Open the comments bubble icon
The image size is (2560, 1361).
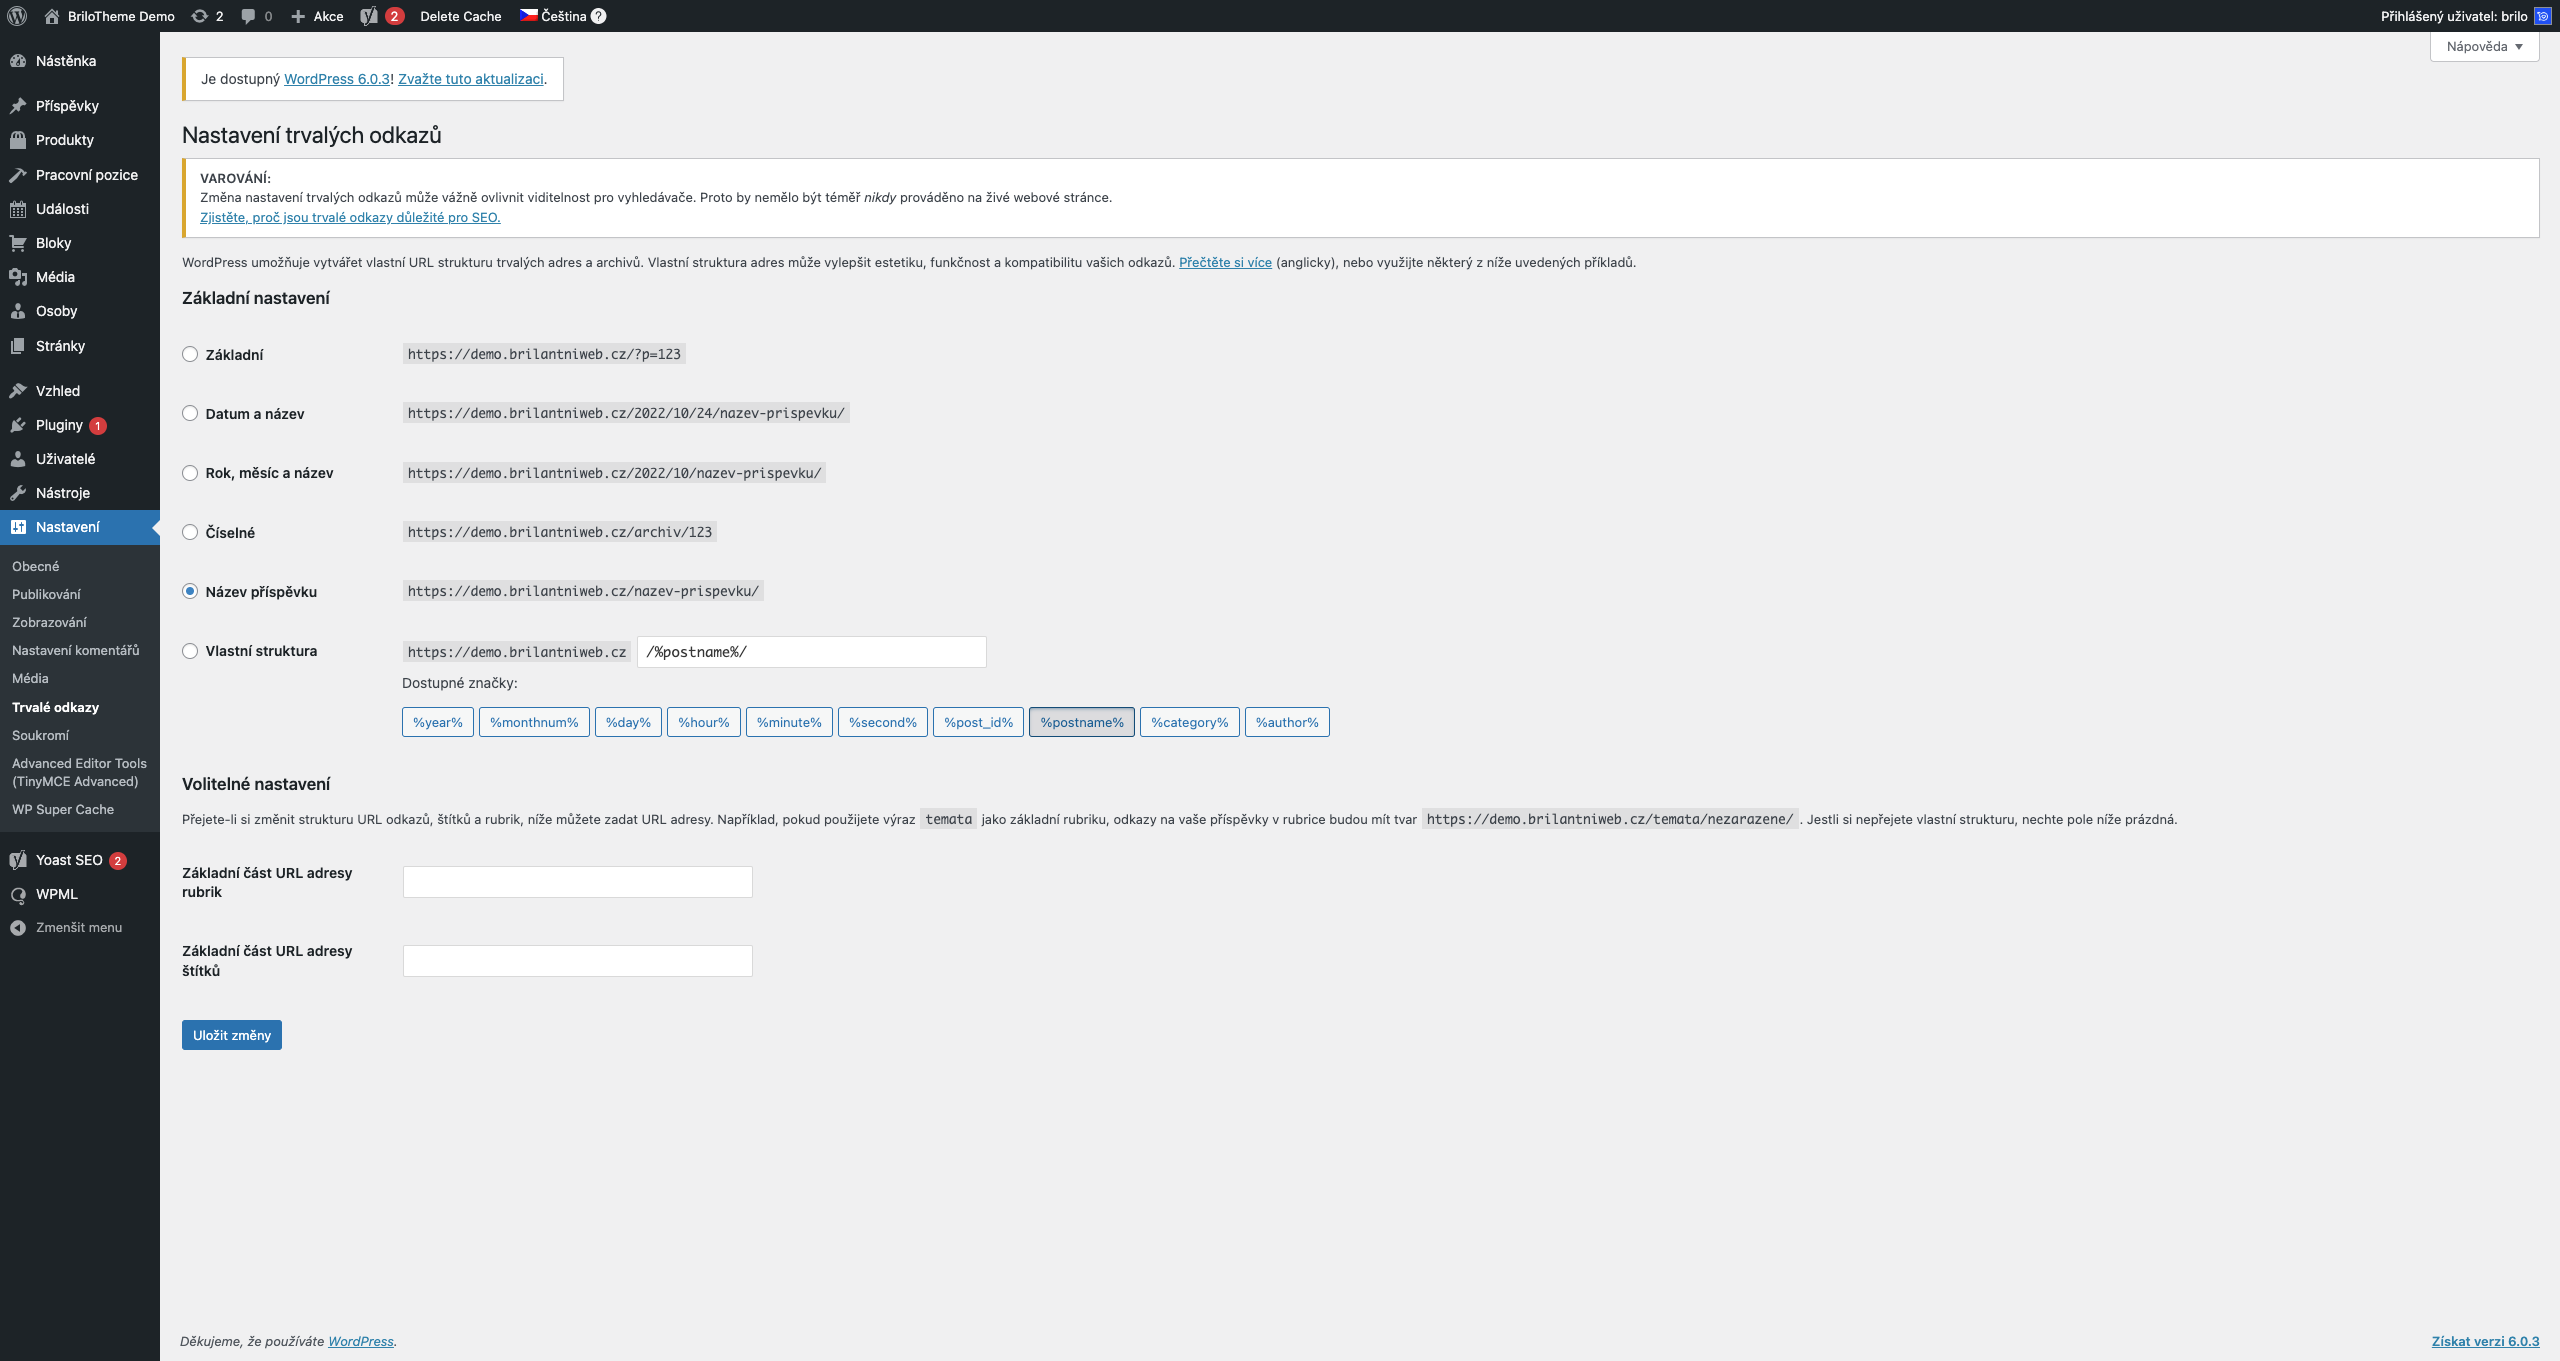click(x=248, y=16)
